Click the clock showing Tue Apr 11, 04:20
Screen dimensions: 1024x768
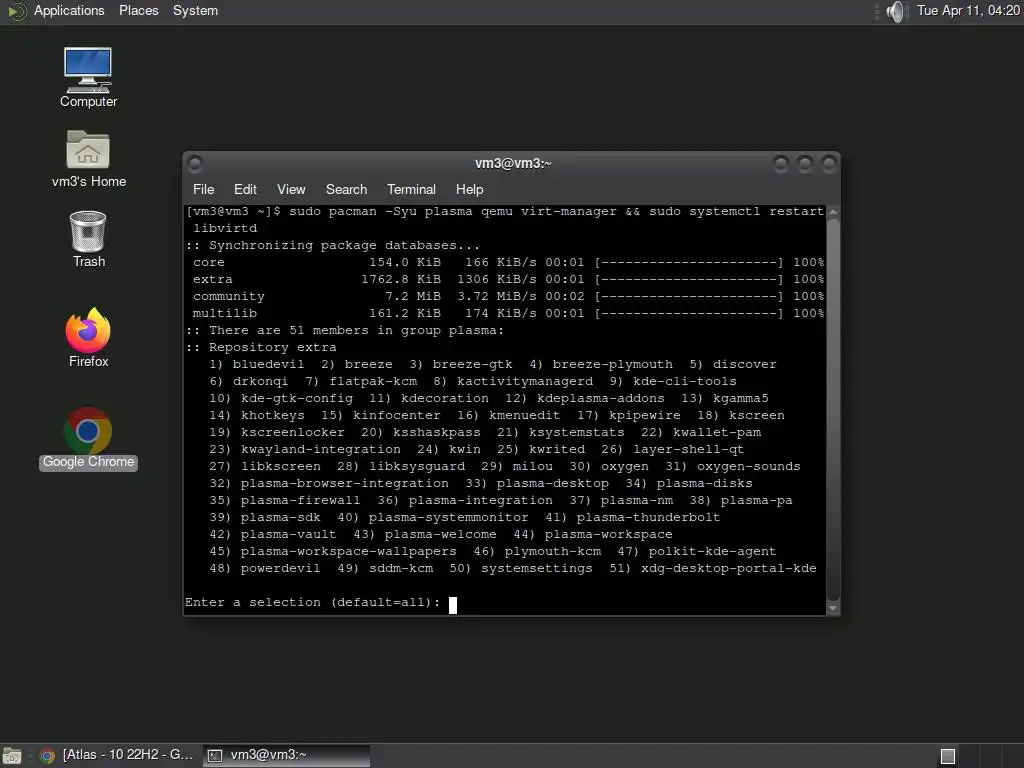[x=968, y=10]
